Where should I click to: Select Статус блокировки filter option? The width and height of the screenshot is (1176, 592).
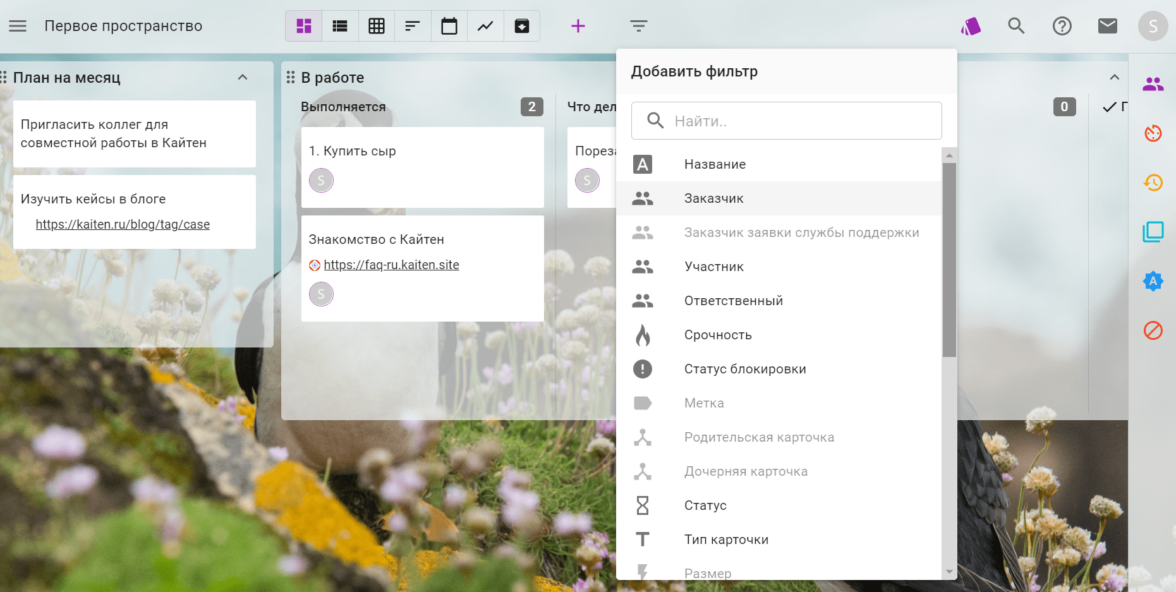click(x=779, y=369)
